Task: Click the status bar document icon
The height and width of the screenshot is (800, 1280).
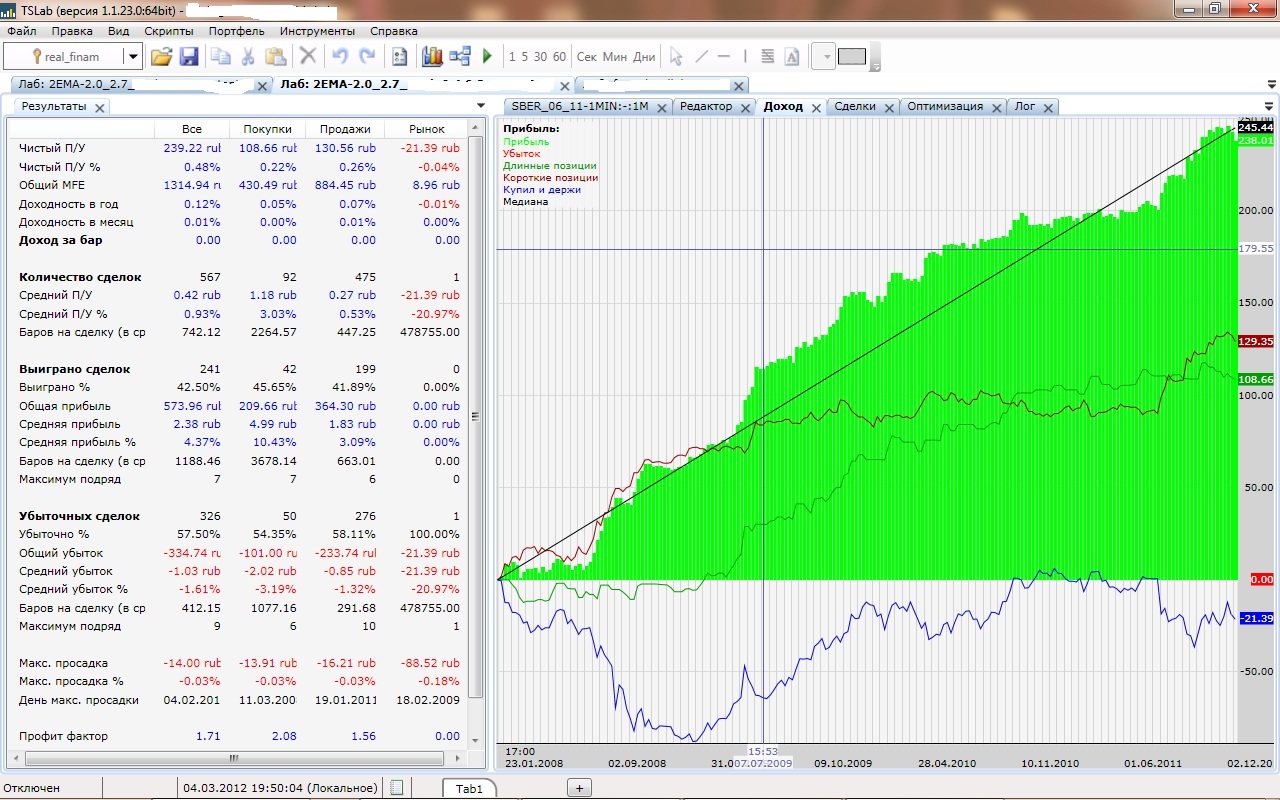Action: 397,788
